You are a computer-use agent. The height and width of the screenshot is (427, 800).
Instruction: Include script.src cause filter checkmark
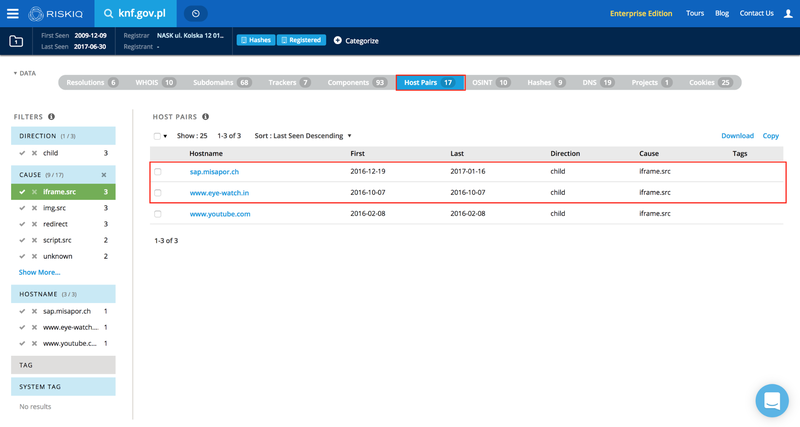pyautogui.click(x=22, y=240)
